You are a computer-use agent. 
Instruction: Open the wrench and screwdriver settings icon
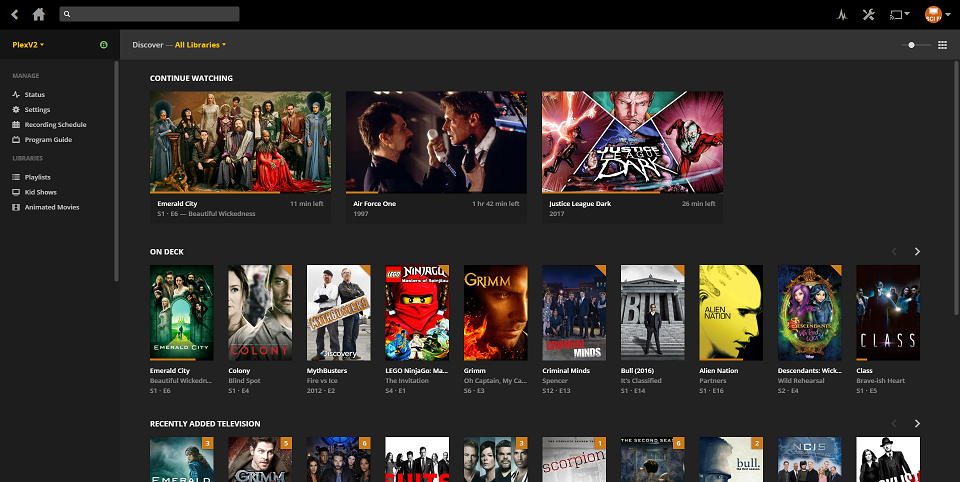tap(868, 15)
